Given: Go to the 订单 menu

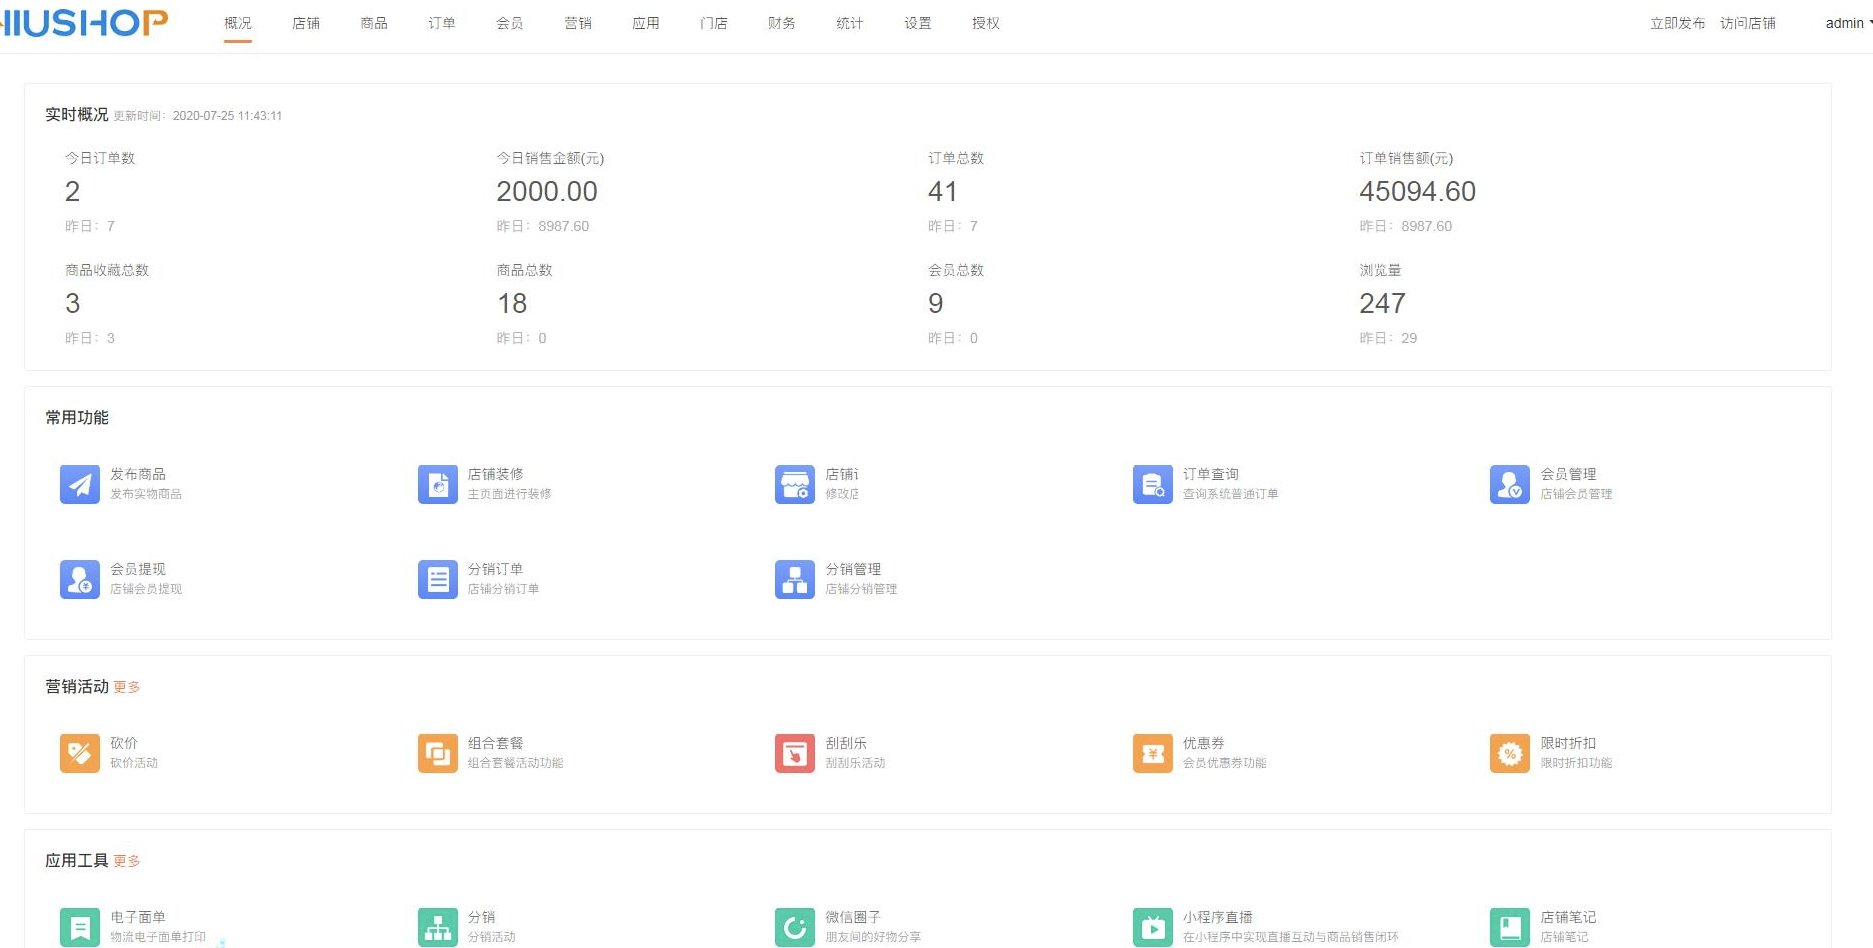Looking at the screenshot, I should 442,23.
